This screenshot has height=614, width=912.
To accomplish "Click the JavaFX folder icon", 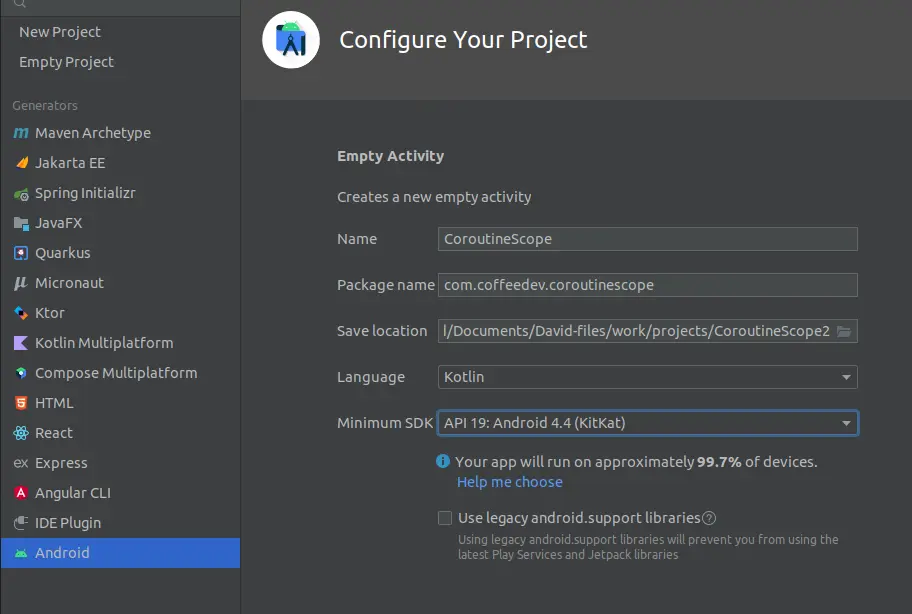I will [x=21, y=223].
